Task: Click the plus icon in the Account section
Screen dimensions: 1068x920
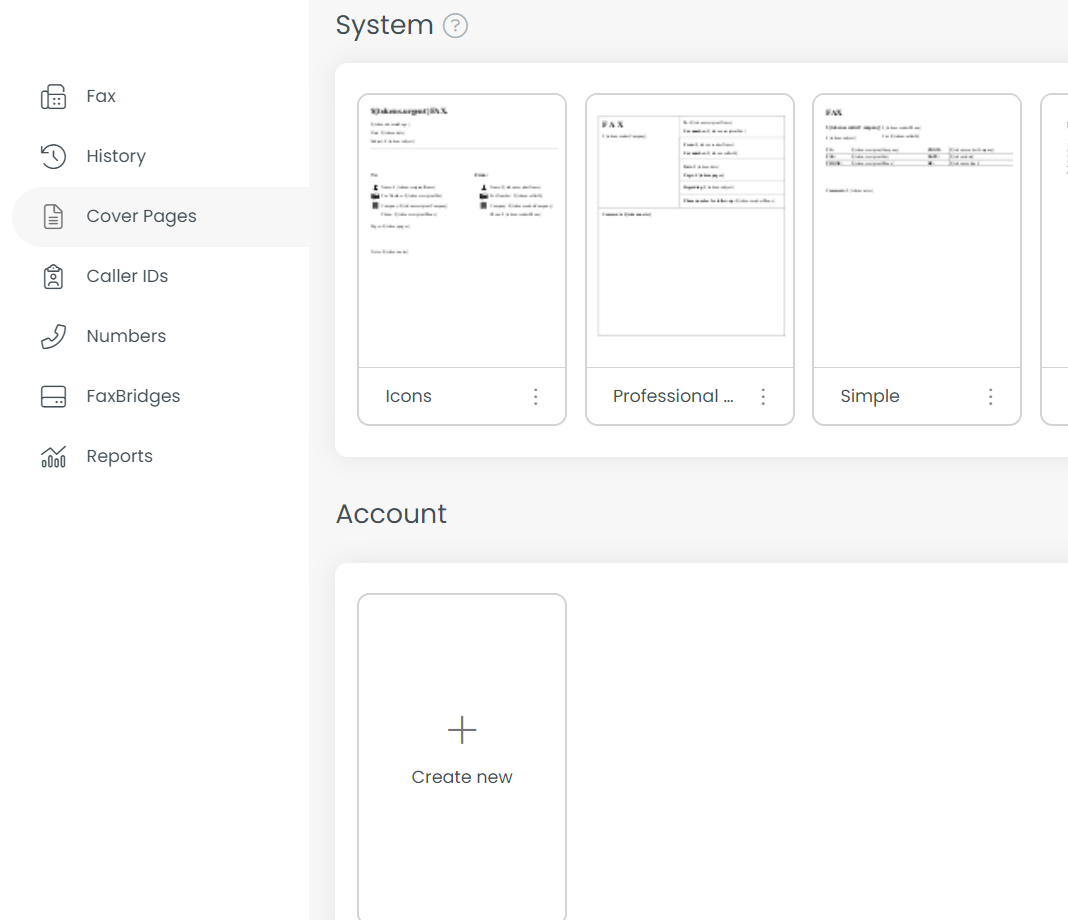Action: pyautogui.click(x=462, y=730)
